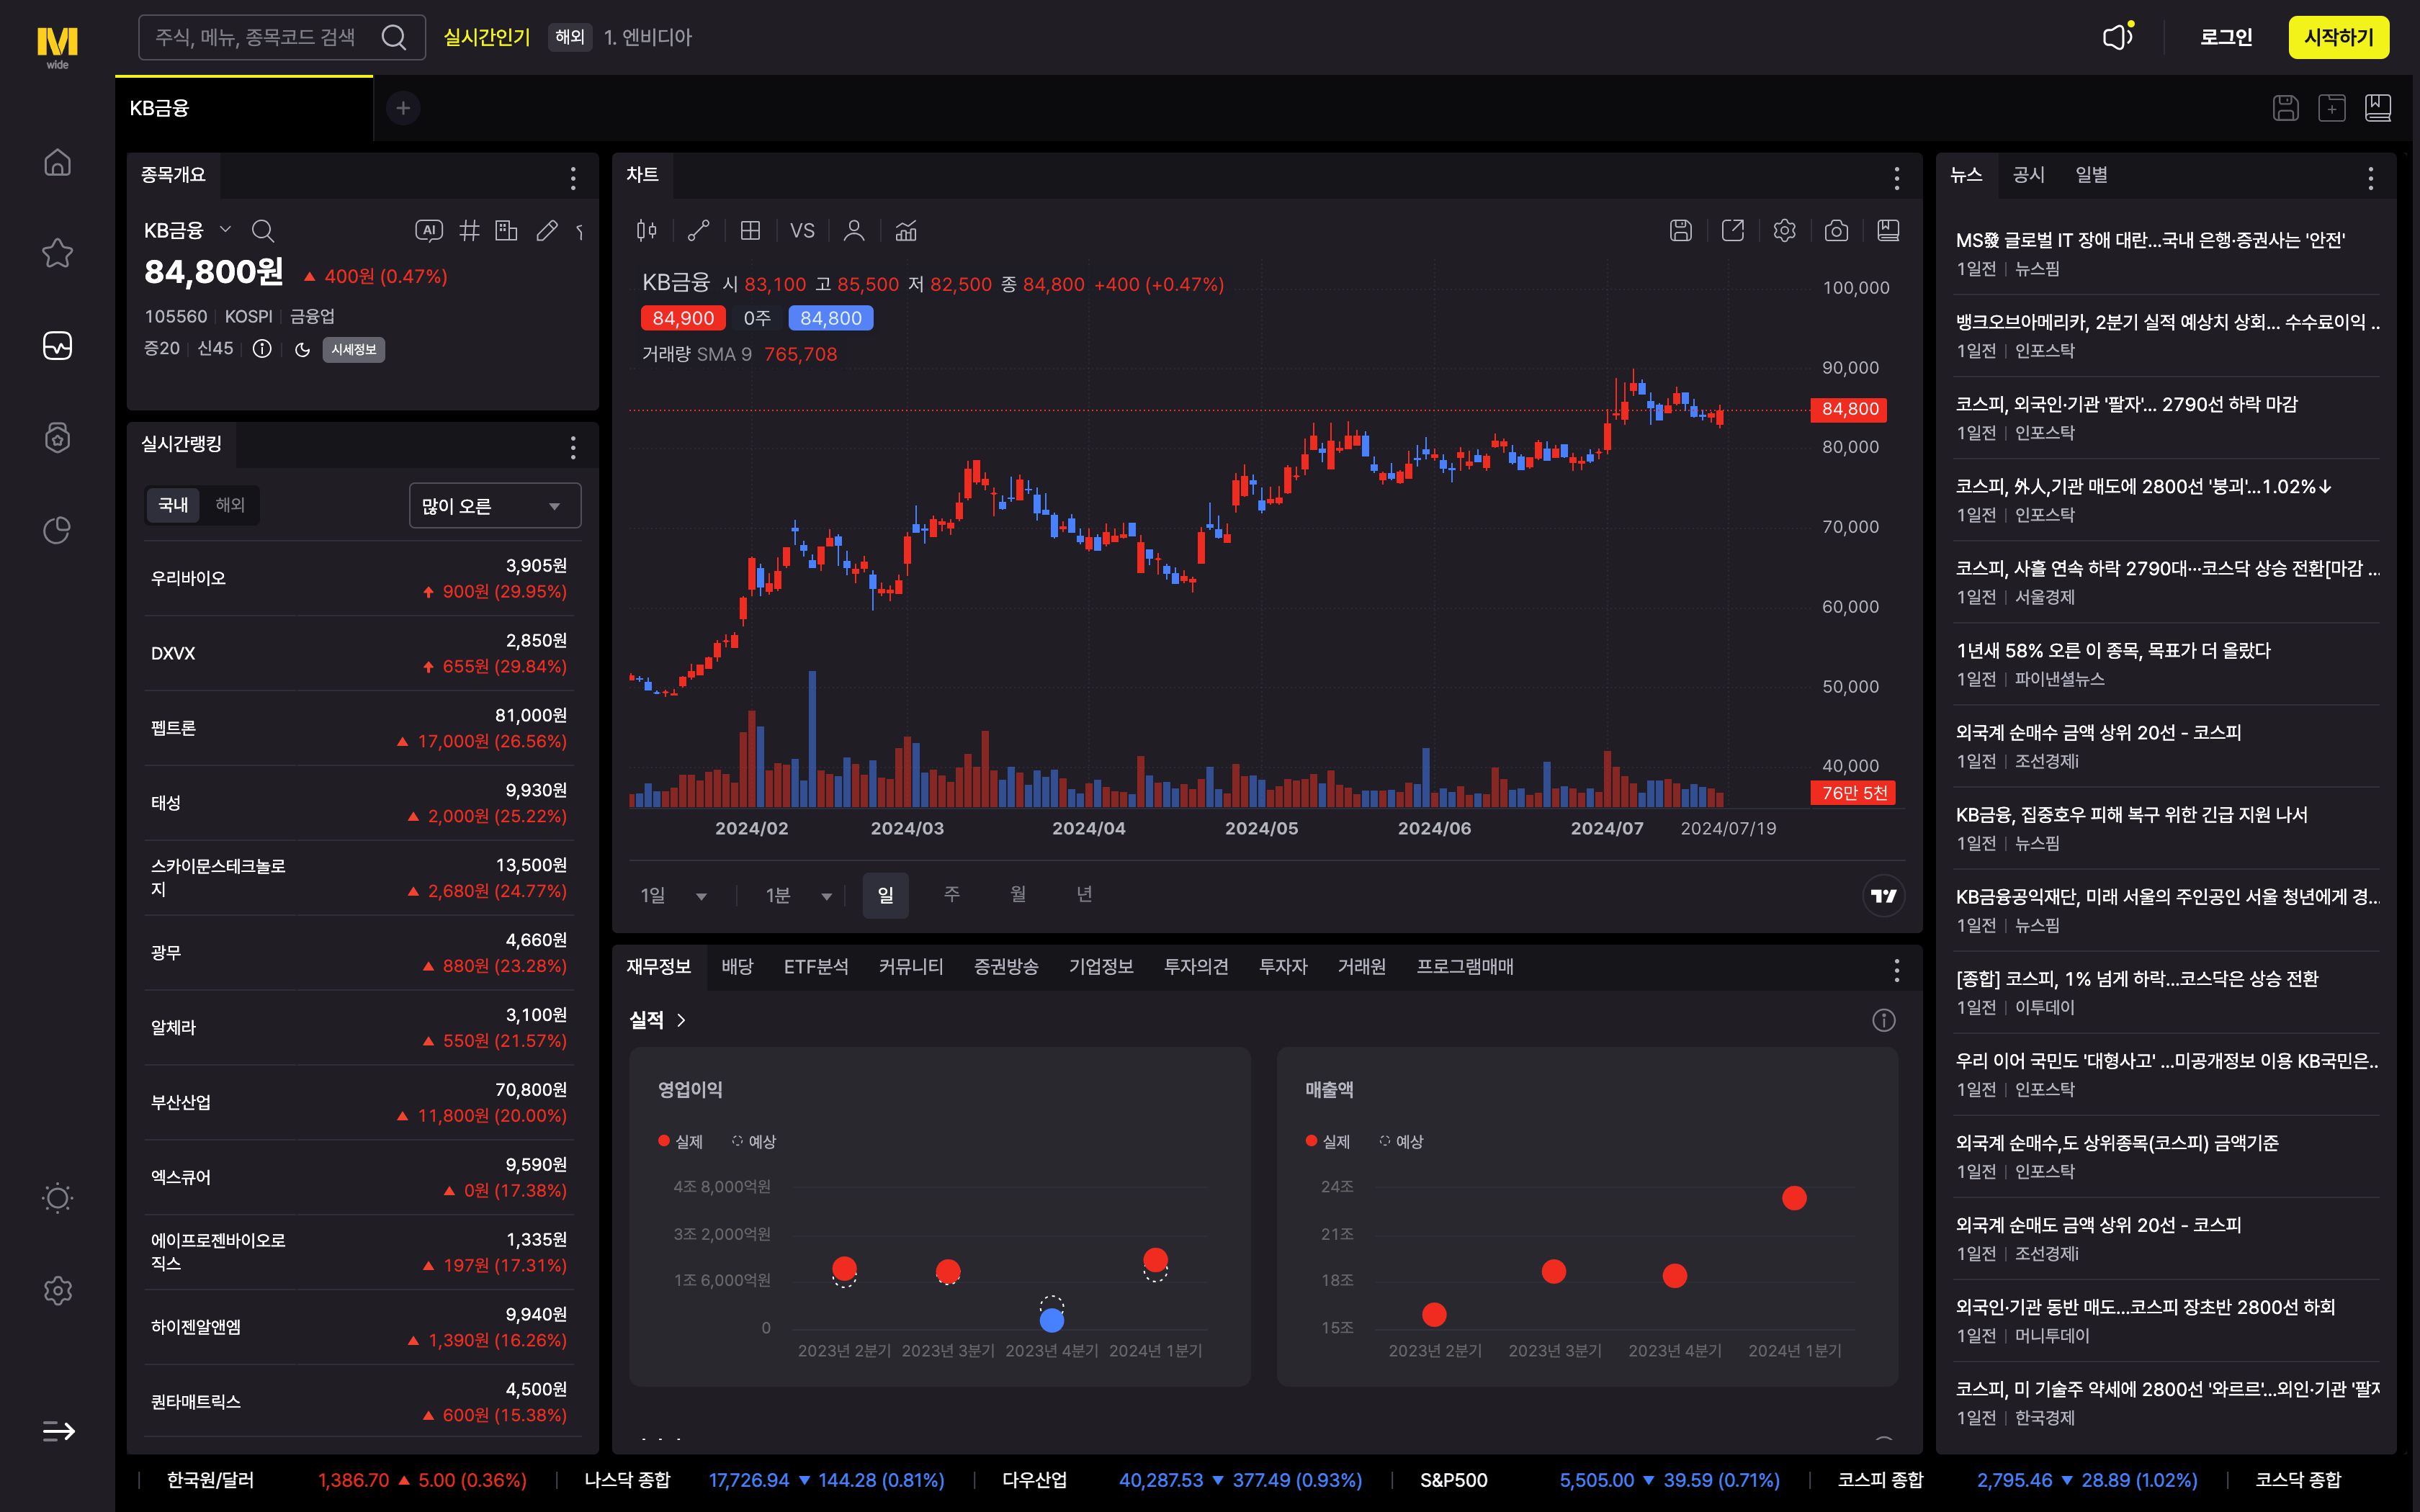Click the pencil edit icon in overview
The image size is (2420, 1512).
546,231
